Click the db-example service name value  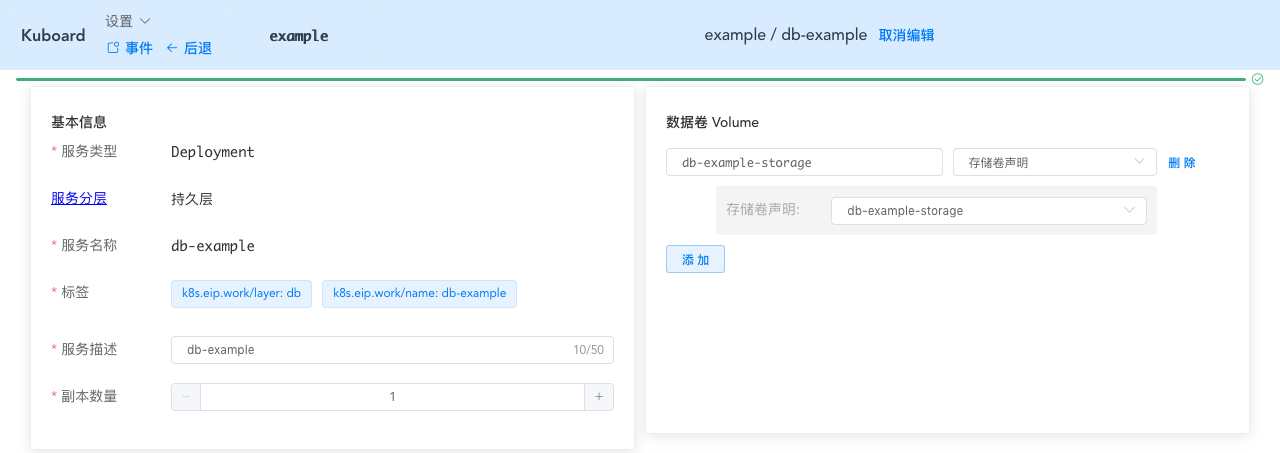(213, 246)
